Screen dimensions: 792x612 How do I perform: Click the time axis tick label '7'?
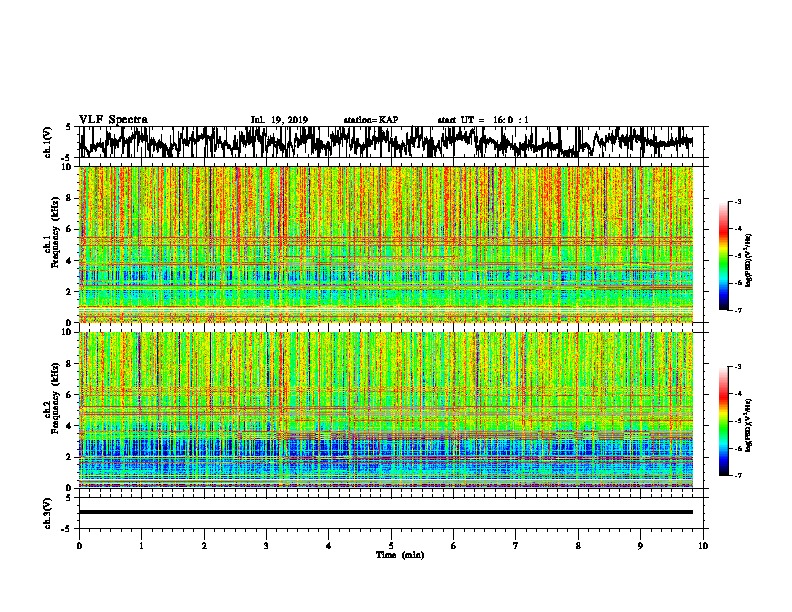[516, 546]
